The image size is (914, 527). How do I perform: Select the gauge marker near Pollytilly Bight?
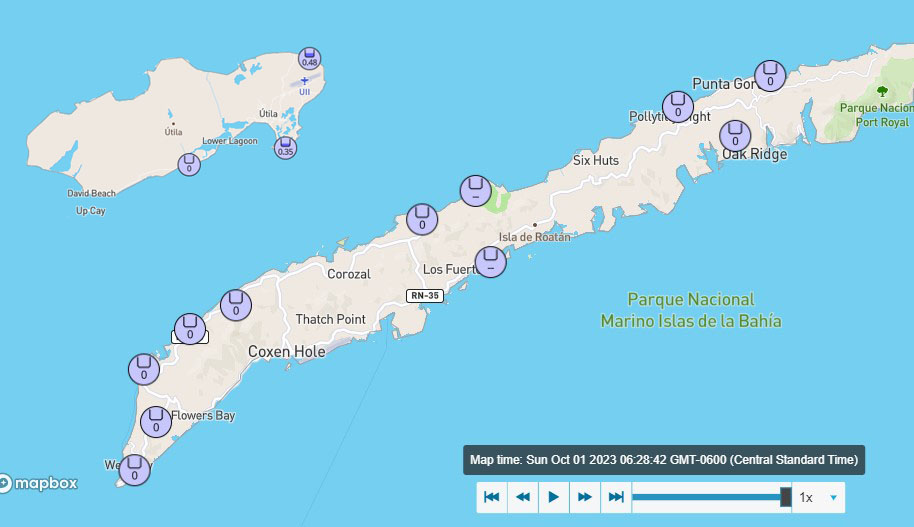pyautogui.click(x=678, y=106)
